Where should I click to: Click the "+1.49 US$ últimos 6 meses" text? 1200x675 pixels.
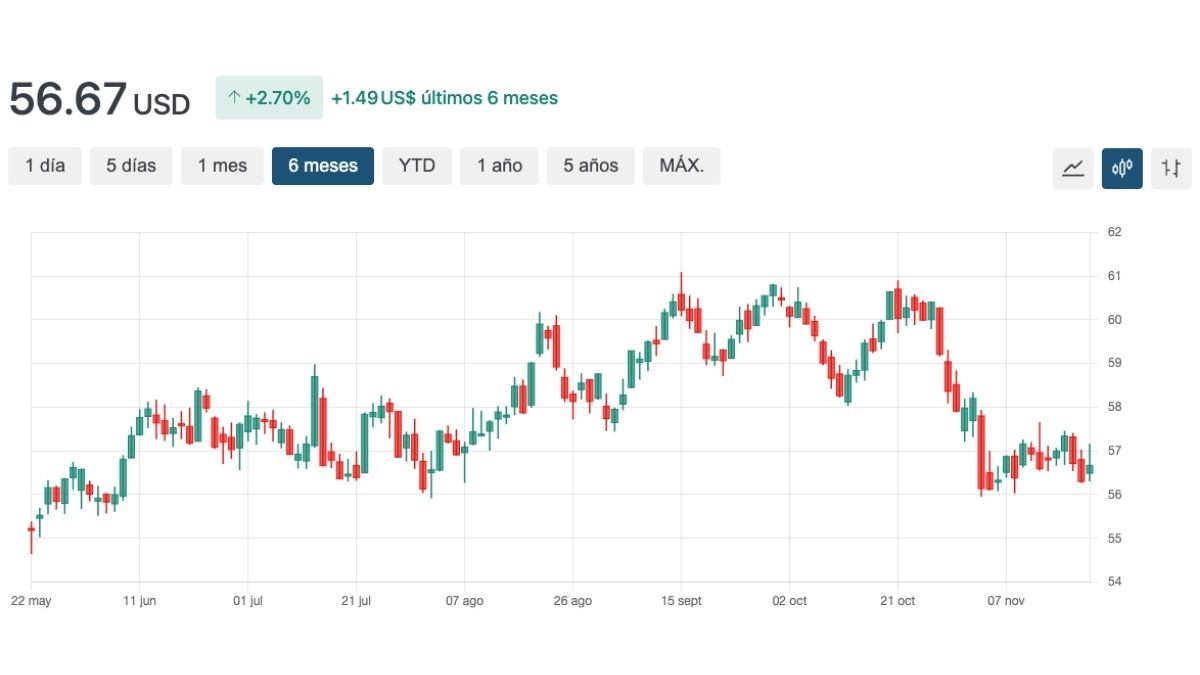tap(447, 98)
